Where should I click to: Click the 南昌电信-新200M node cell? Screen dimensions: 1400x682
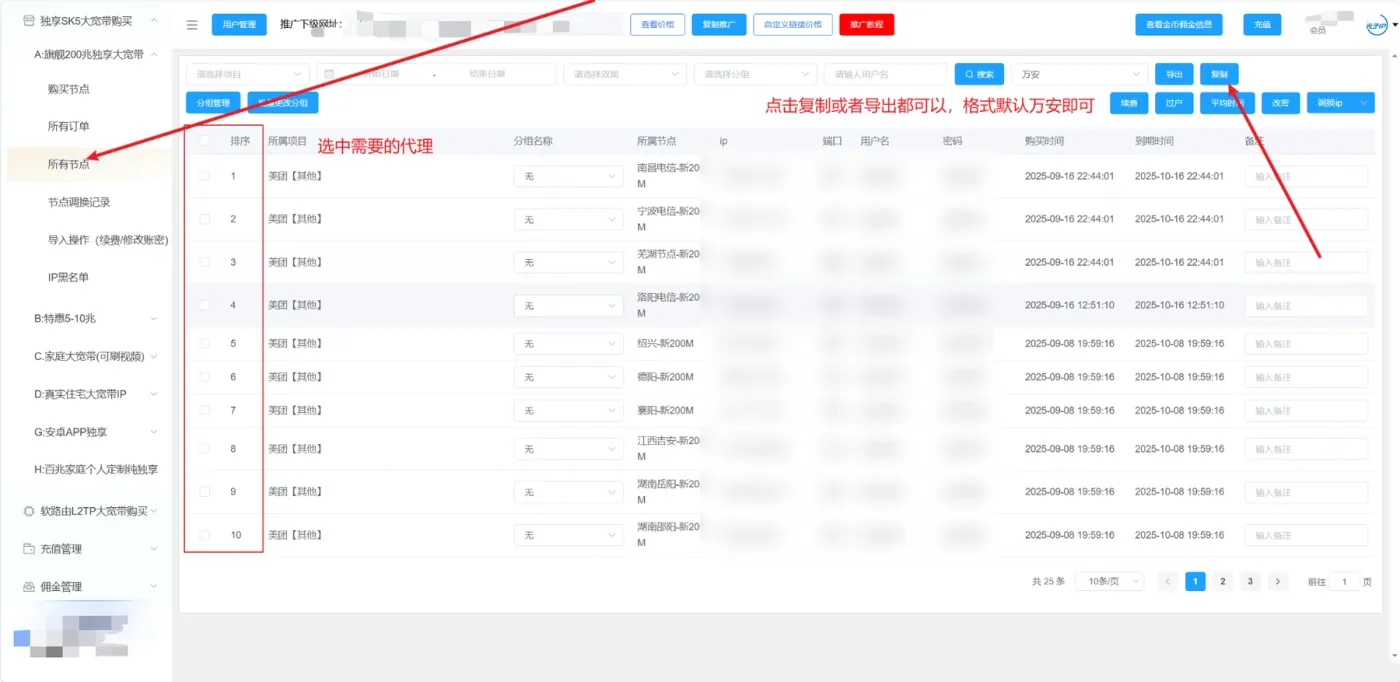[x=669, y=176]
